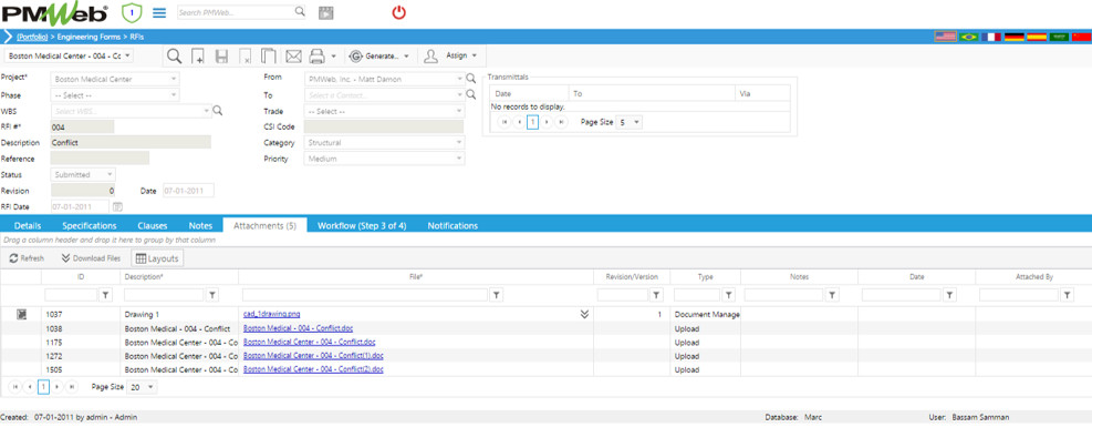Image resolution: width=1093 pixels, height=427 pixels.
Task: Open the Print options dropdown arrow
Action: pos(334,57)
